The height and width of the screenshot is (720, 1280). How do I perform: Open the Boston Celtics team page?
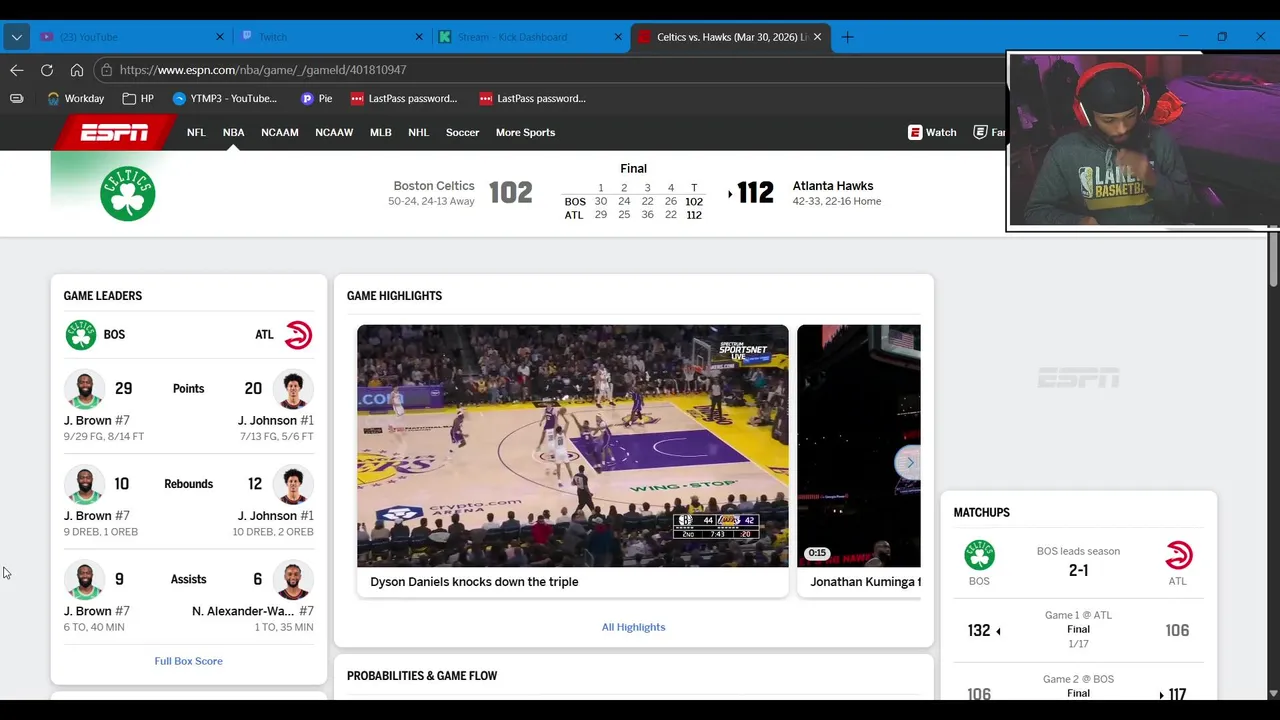point(434,186)
